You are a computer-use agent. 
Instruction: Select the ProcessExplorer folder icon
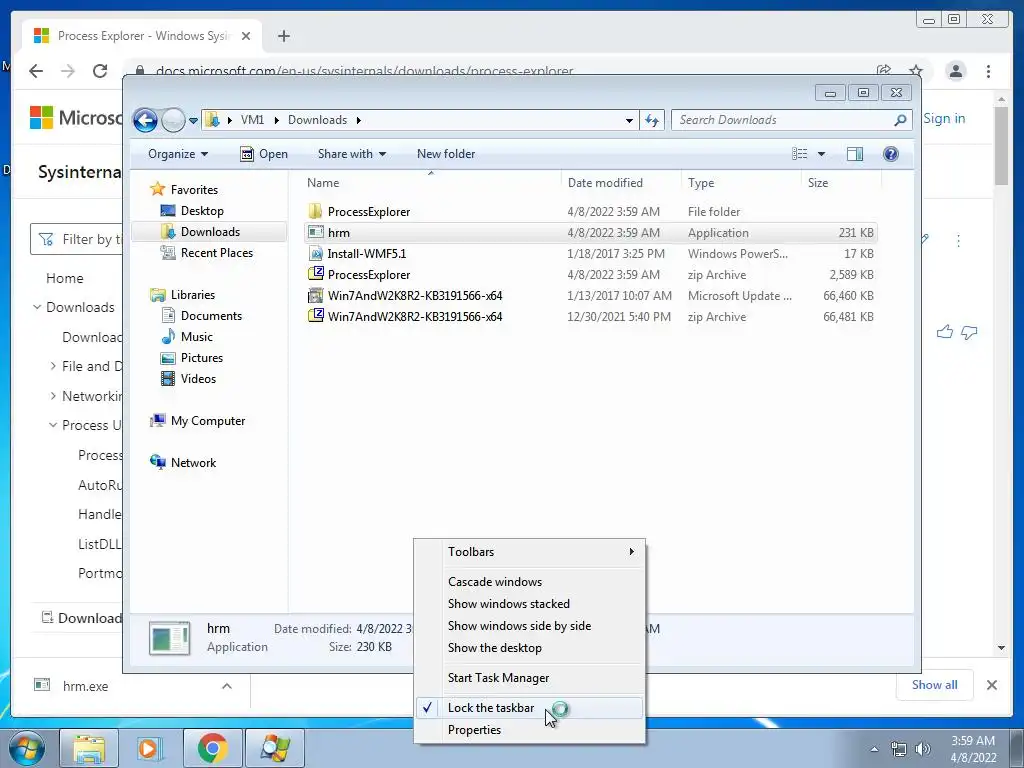click(x=315, y=212)
